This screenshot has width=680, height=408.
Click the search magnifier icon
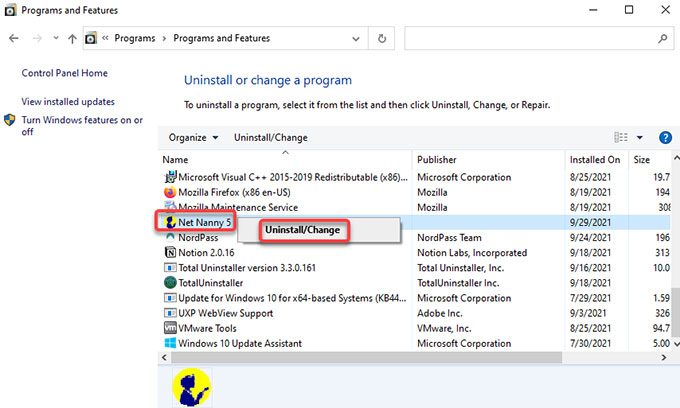662,39
